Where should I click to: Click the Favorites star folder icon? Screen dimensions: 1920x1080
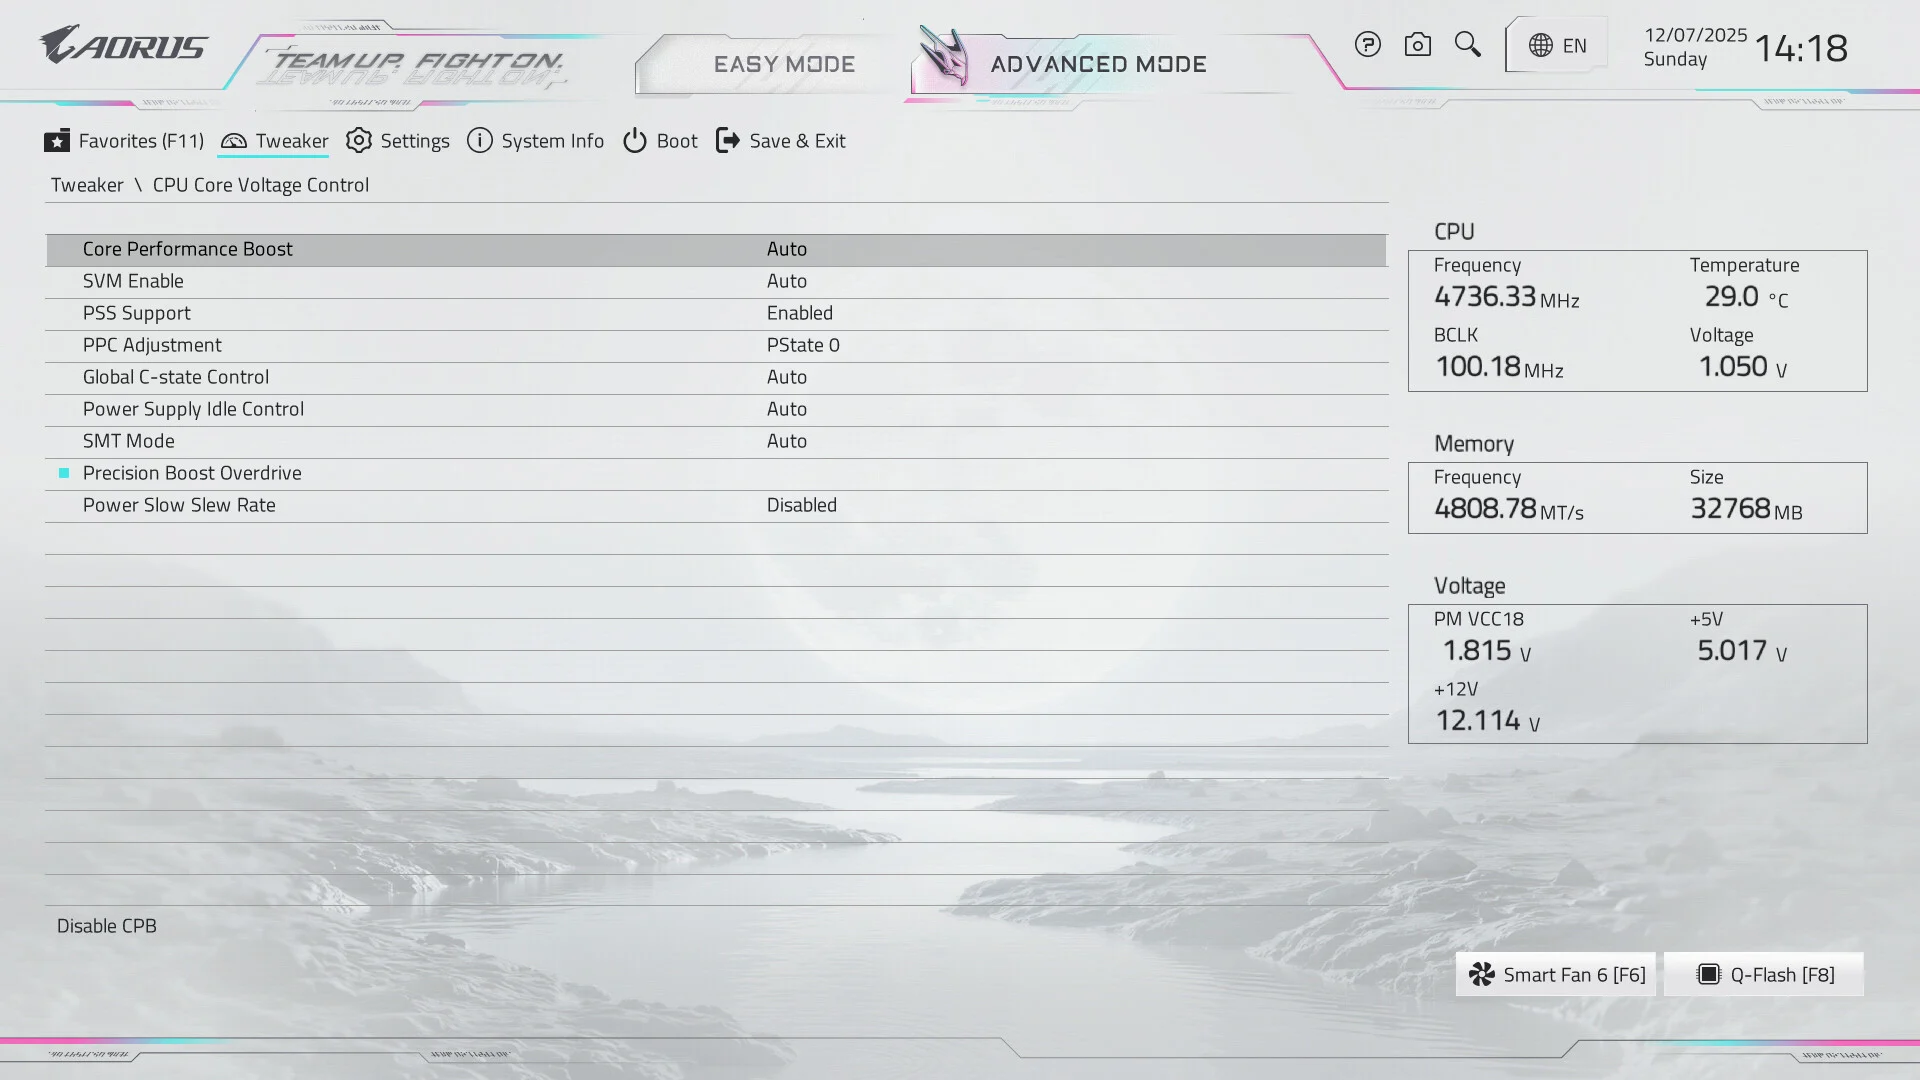tap(57, 141)
